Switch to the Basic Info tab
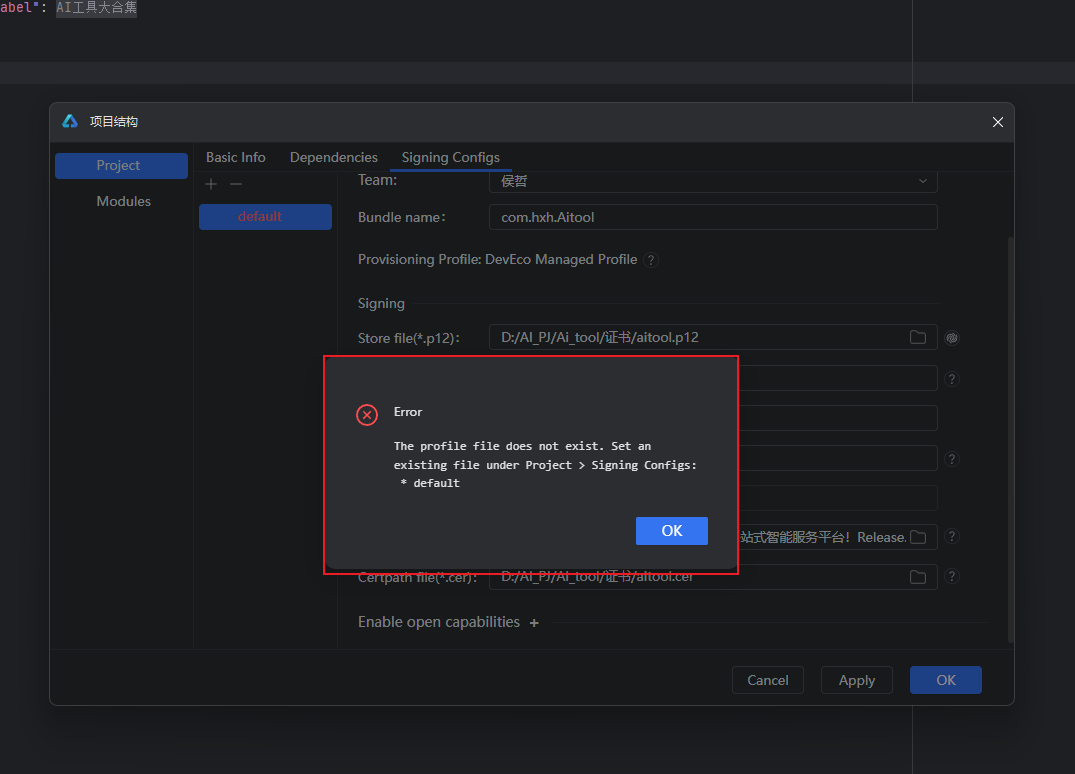 pos(236,157)
